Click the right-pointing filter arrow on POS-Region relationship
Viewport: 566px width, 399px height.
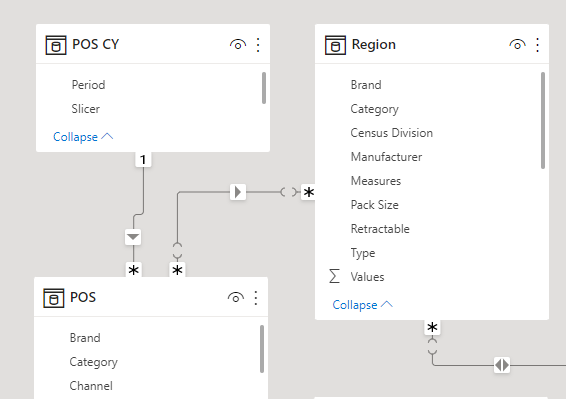238,192
